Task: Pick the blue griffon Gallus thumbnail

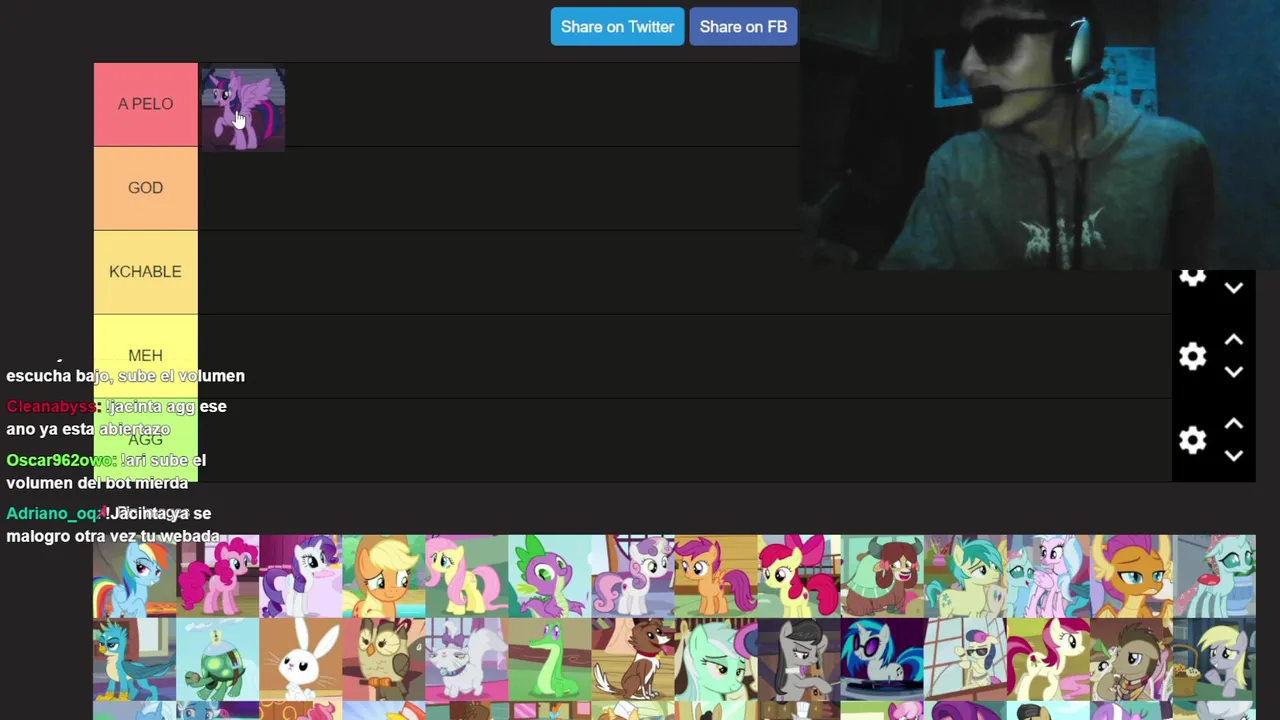Action: click(134, 659)
